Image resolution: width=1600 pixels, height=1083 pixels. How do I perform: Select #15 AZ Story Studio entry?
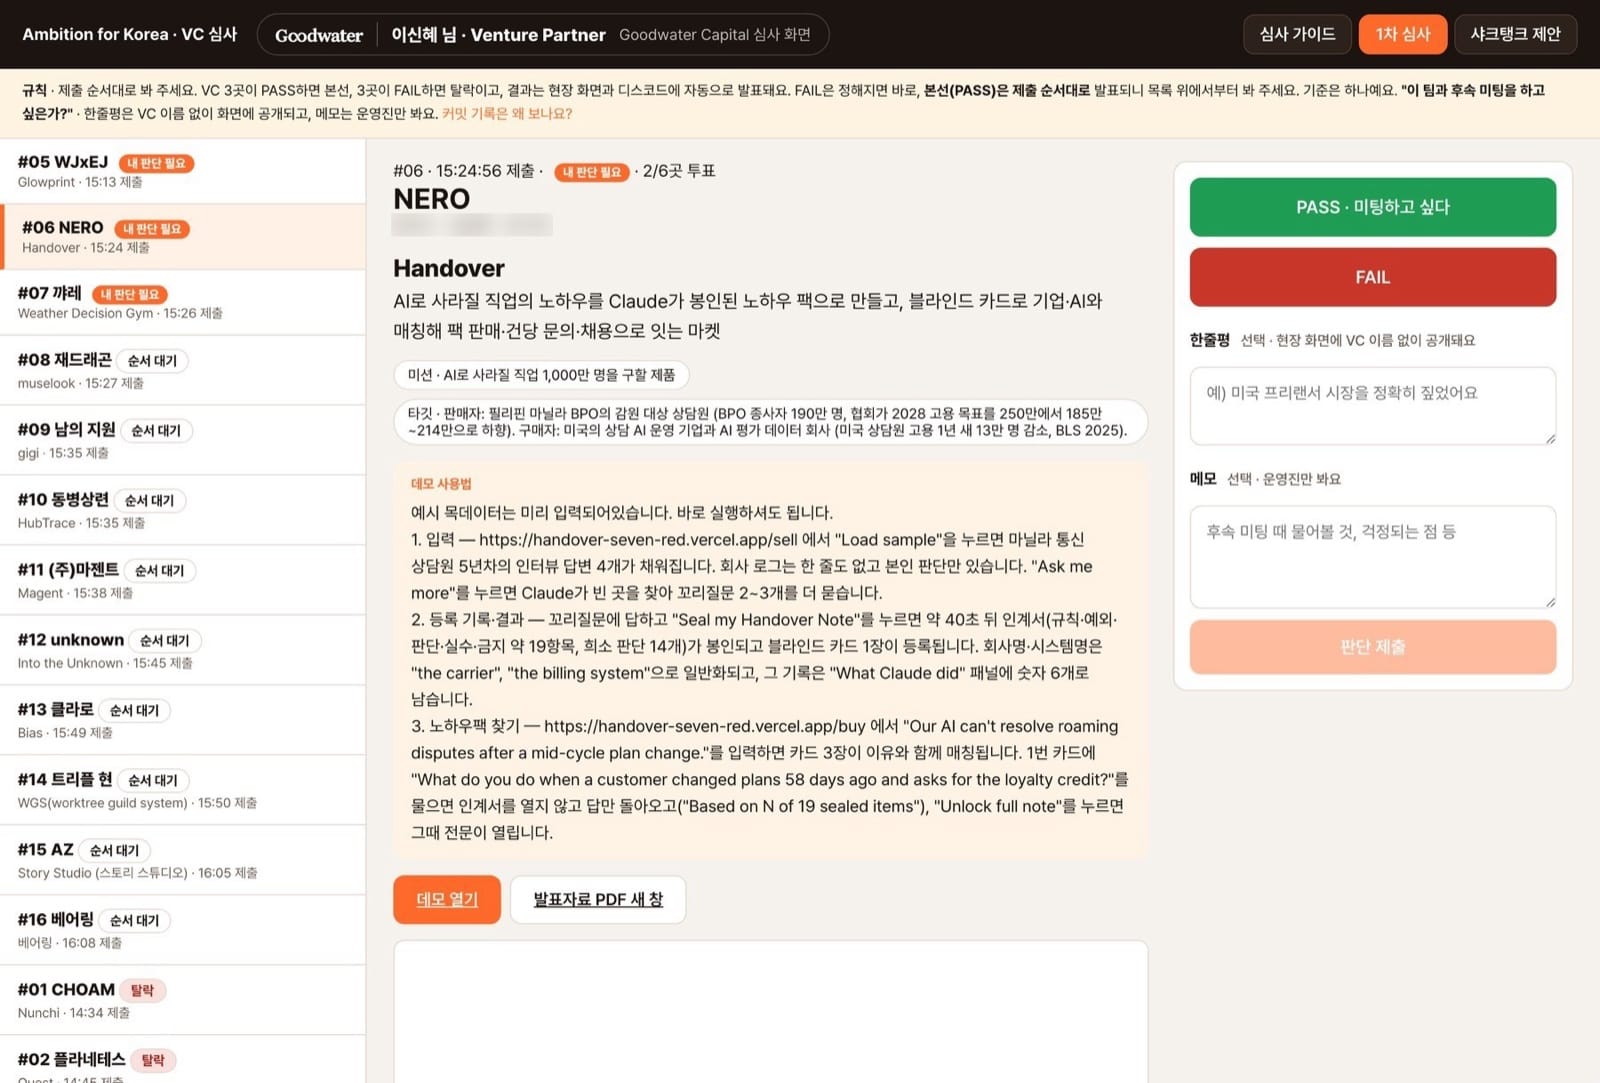click(182, 860)
